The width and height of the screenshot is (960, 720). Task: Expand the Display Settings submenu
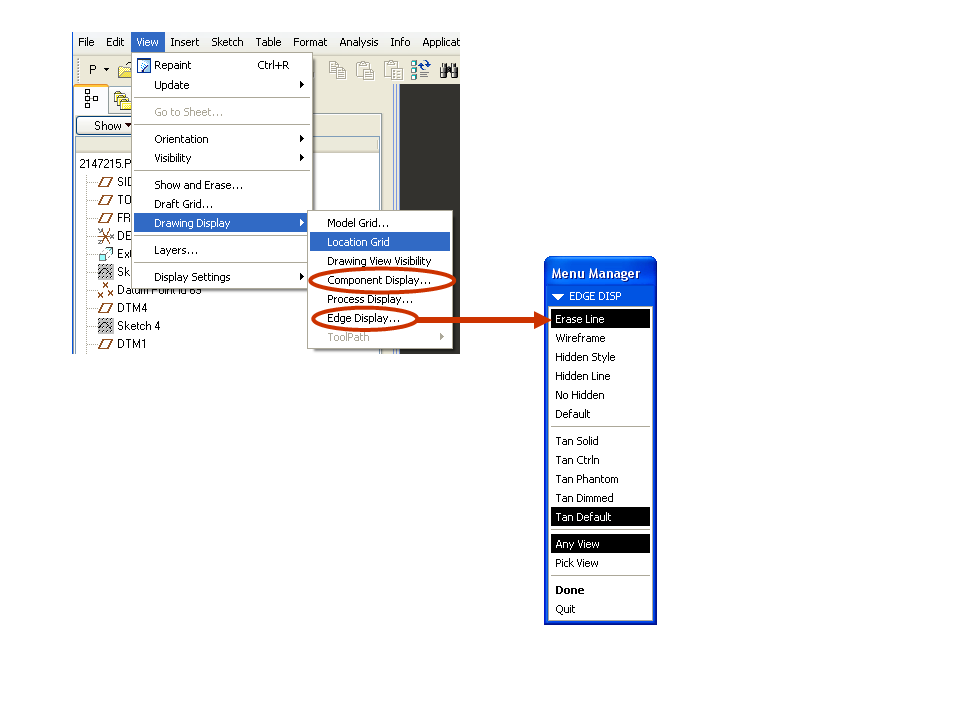223,277
